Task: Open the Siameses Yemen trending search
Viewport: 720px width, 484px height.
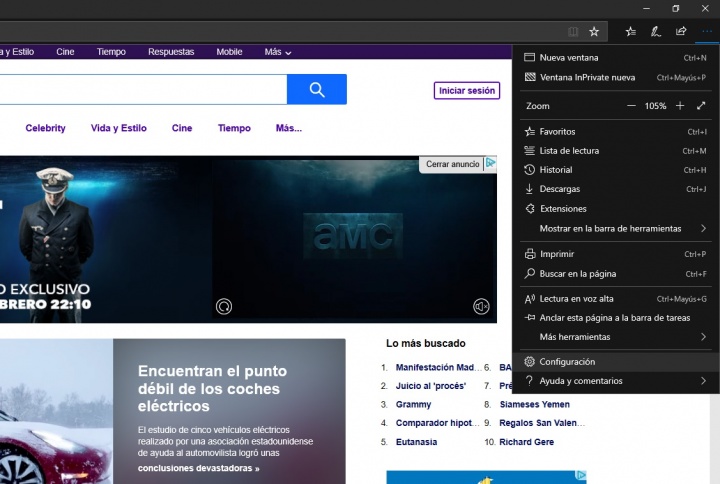Action: (534, 405)
